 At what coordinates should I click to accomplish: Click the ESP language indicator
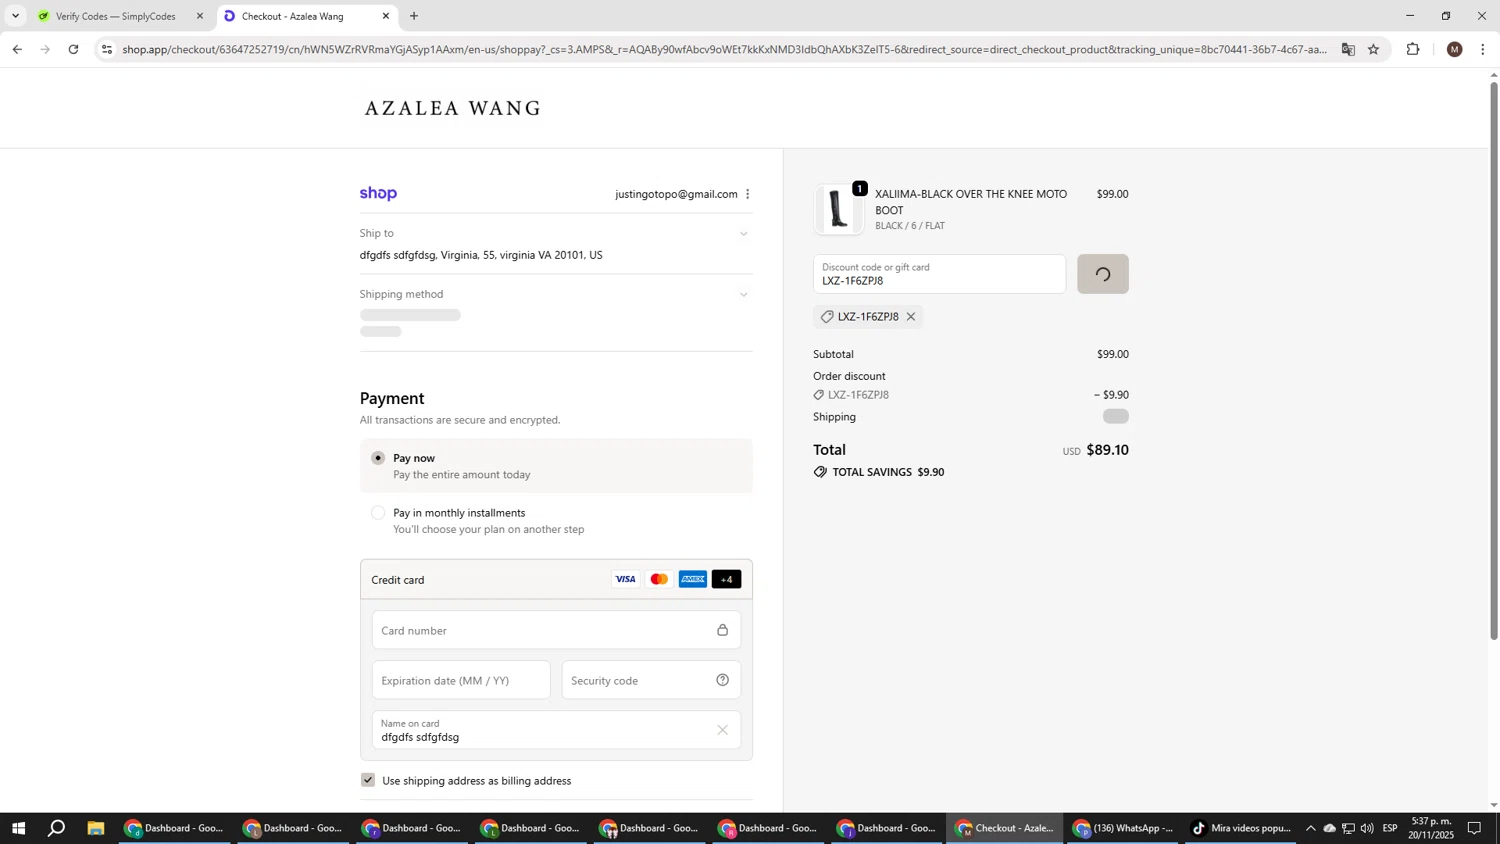tap(1390, 828)
